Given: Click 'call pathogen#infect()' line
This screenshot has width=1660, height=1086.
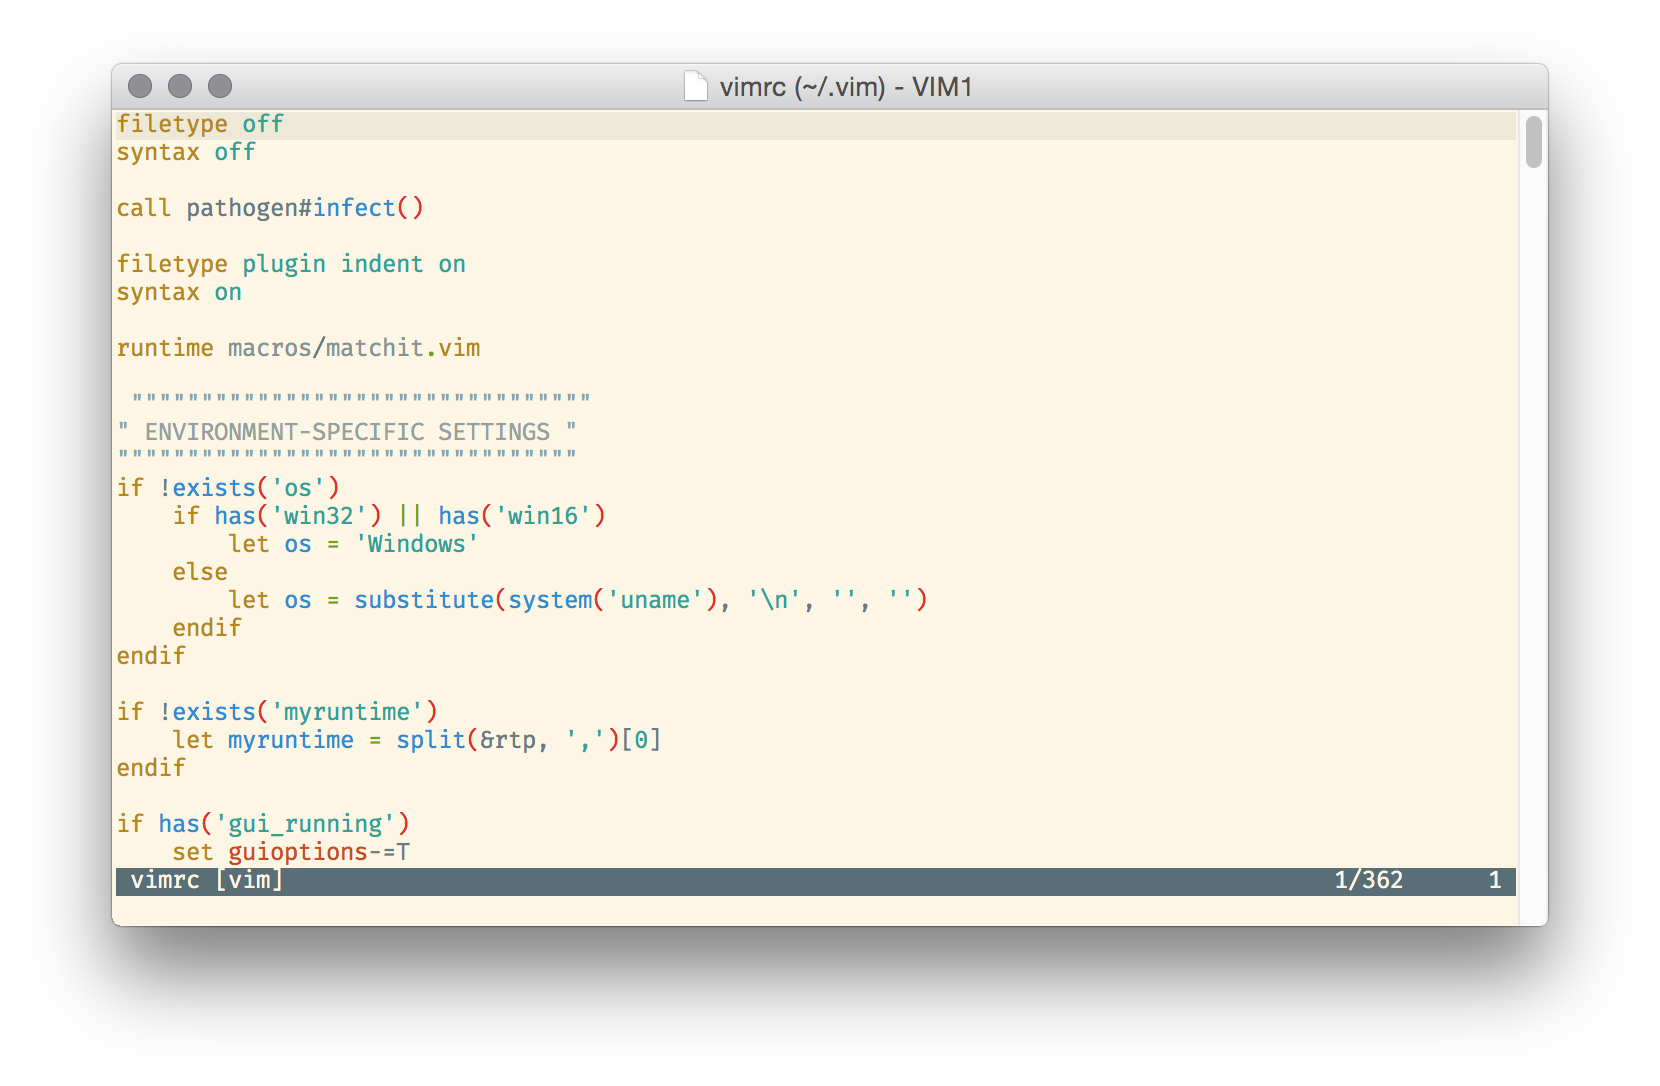Looking at the screenshot, I should coord(270,208).
